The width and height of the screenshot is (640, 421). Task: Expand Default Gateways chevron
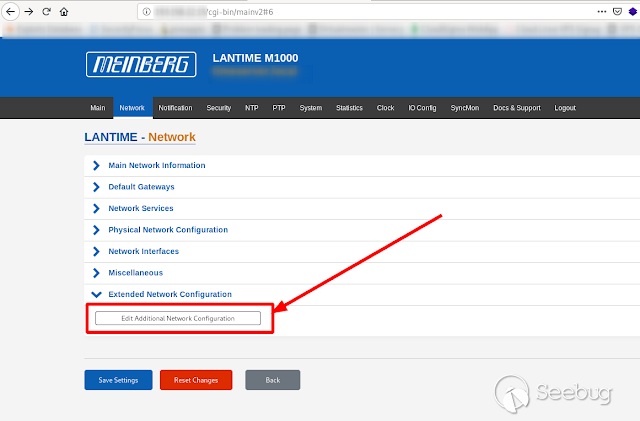[x=96, y=187]
